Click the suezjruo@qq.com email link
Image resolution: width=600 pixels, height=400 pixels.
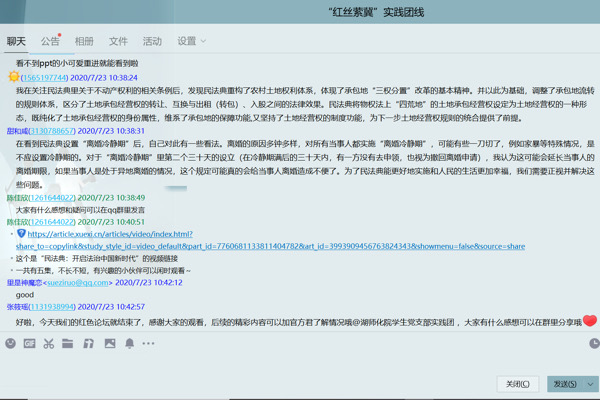[78, 283]
